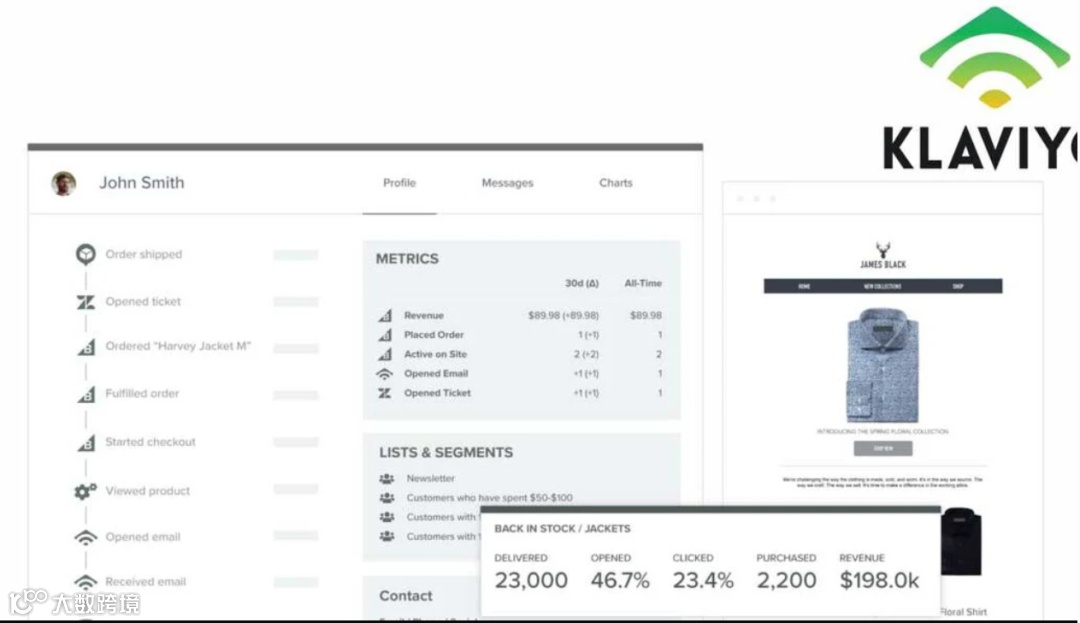This screenshot has height=623, width=1080.
Task: Click the Opened Email metric label
Action: click(x=436, y=373)
